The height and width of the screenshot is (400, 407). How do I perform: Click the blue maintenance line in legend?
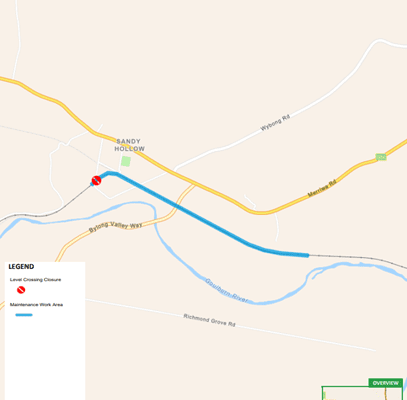tap(24, 315)
